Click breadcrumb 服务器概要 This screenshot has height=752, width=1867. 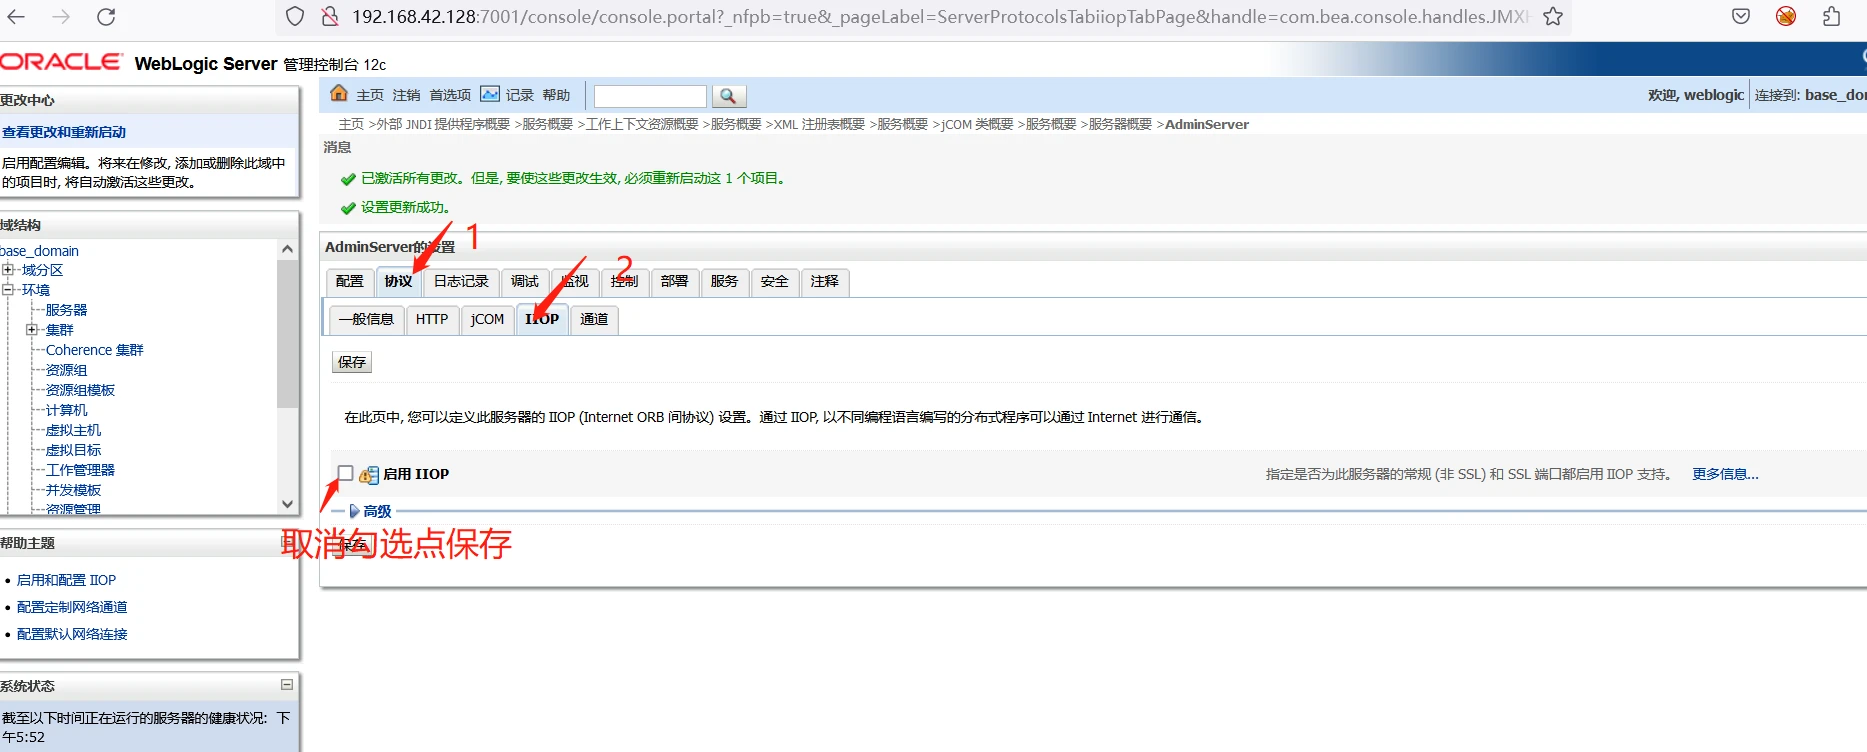point(1120,124)
